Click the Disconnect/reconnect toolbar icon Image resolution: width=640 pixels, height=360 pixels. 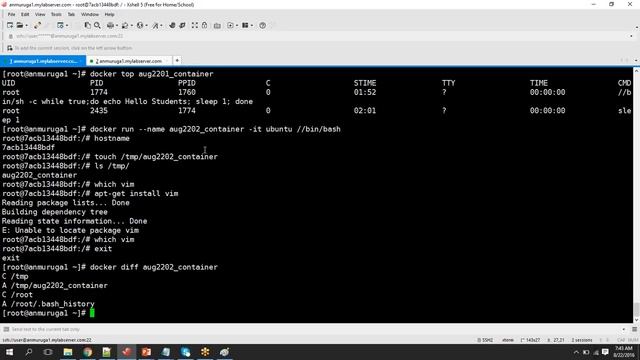click(x=38, y=25)
